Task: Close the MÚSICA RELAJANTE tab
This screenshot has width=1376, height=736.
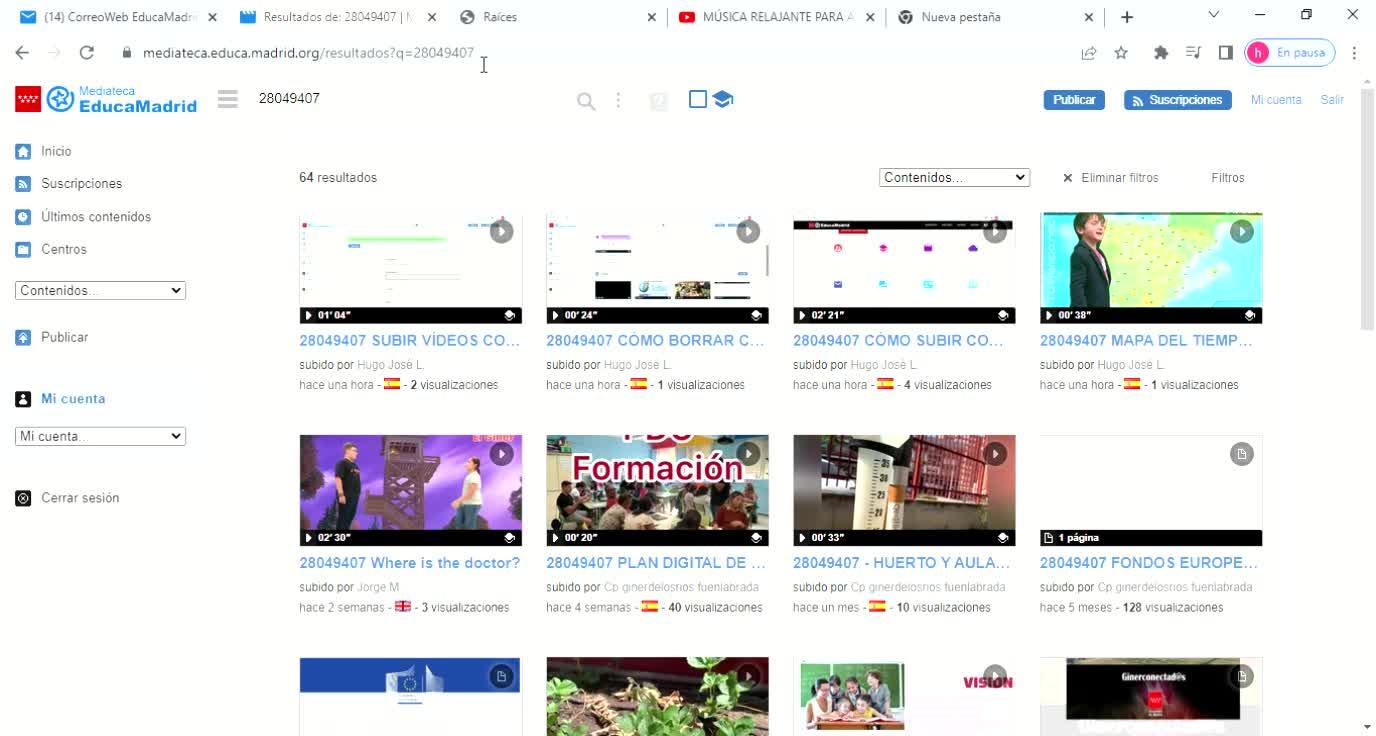Action: (x=870, y=17)
